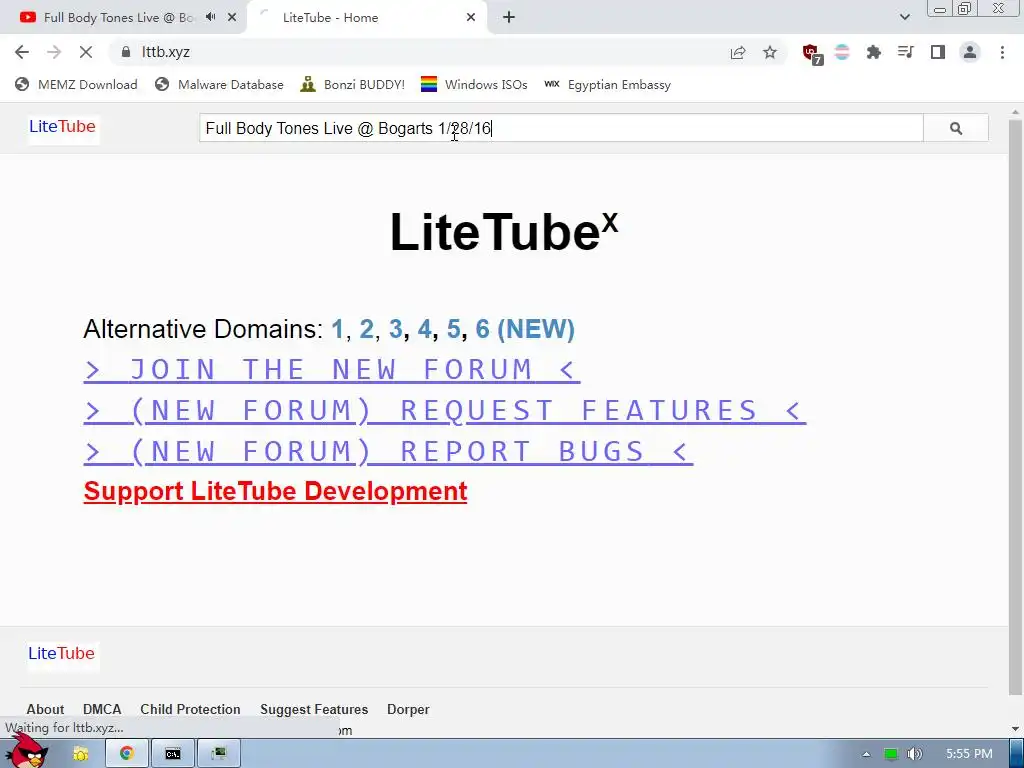Open the Extensions puzzle piece menu
The width and height of the screenshot is (1024, 768).
click(874, 52)
